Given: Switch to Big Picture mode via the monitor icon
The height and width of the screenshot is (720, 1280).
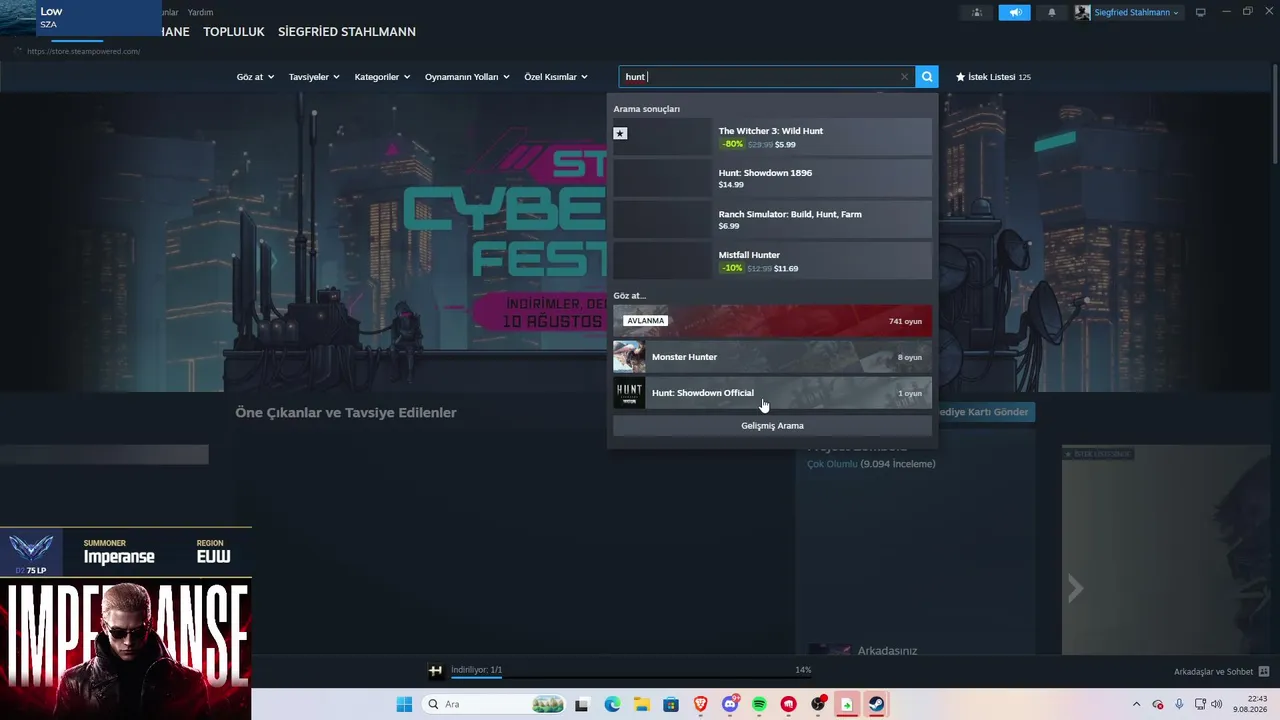Looking at the screenshot, I should [1201, 13].
